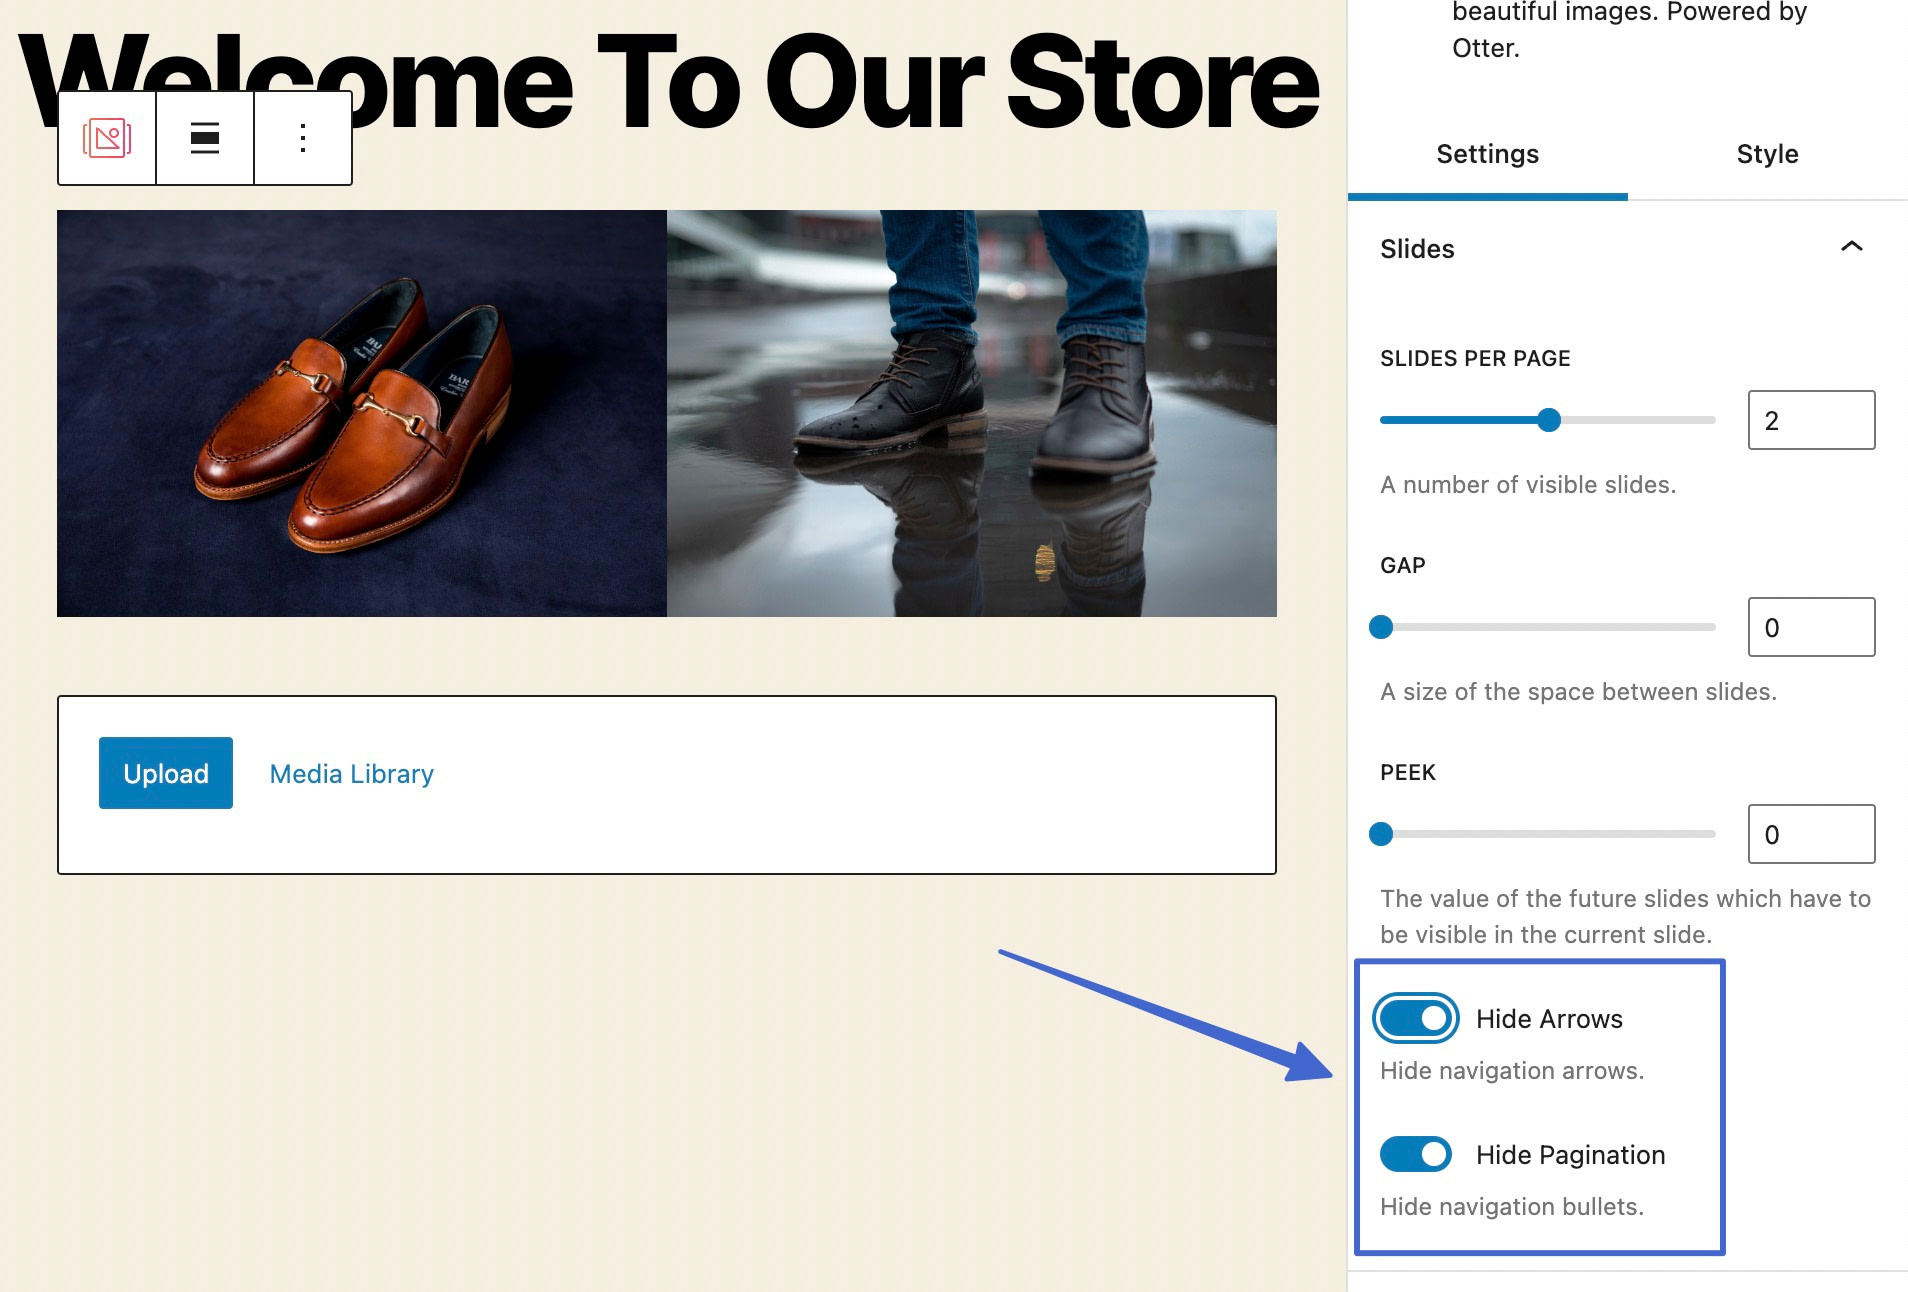1908x1292 pixels.
Task: Click the Upload button
Action: [x=165, y=773]
